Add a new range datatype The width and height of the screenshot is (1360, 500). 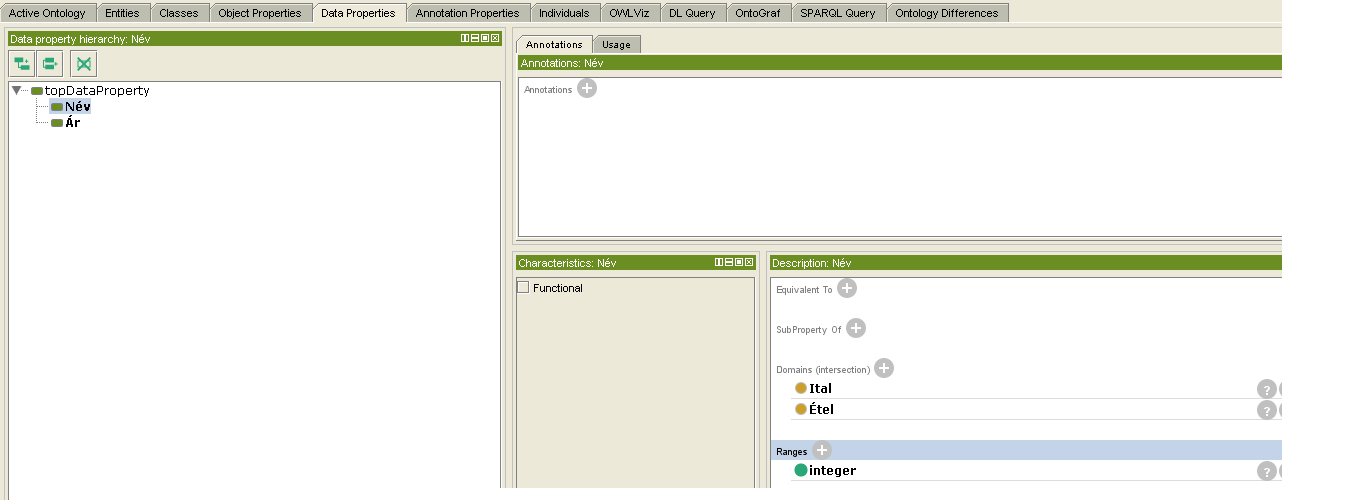[x=822, y=450]
